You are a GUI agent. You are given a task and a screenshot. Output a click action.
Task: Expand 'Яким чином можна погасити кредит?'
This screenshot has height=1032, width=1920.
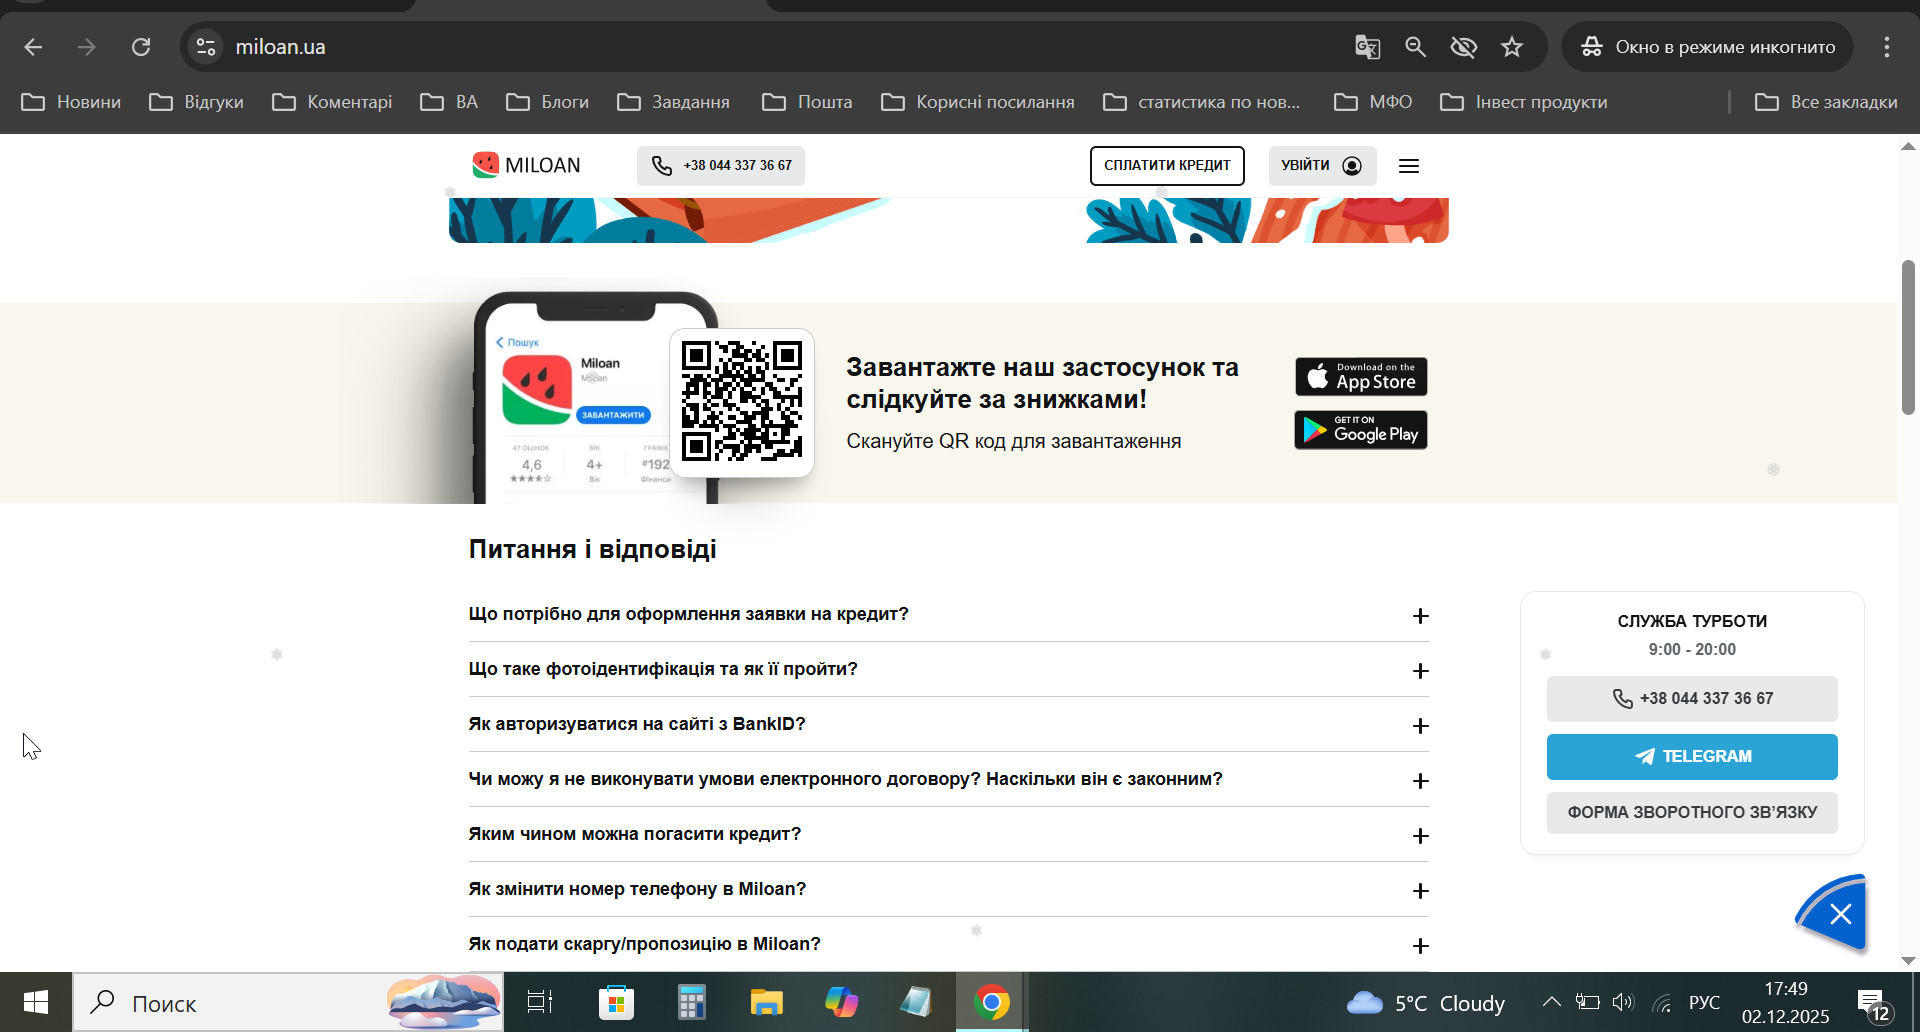point(949,835)
